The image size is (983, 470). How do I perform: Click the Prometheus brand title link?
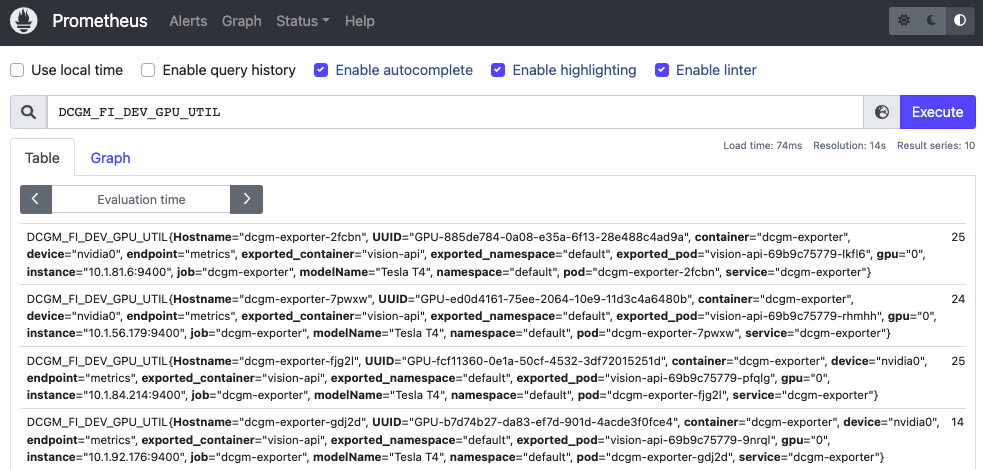pyautogui.click(x=100, y=21)
